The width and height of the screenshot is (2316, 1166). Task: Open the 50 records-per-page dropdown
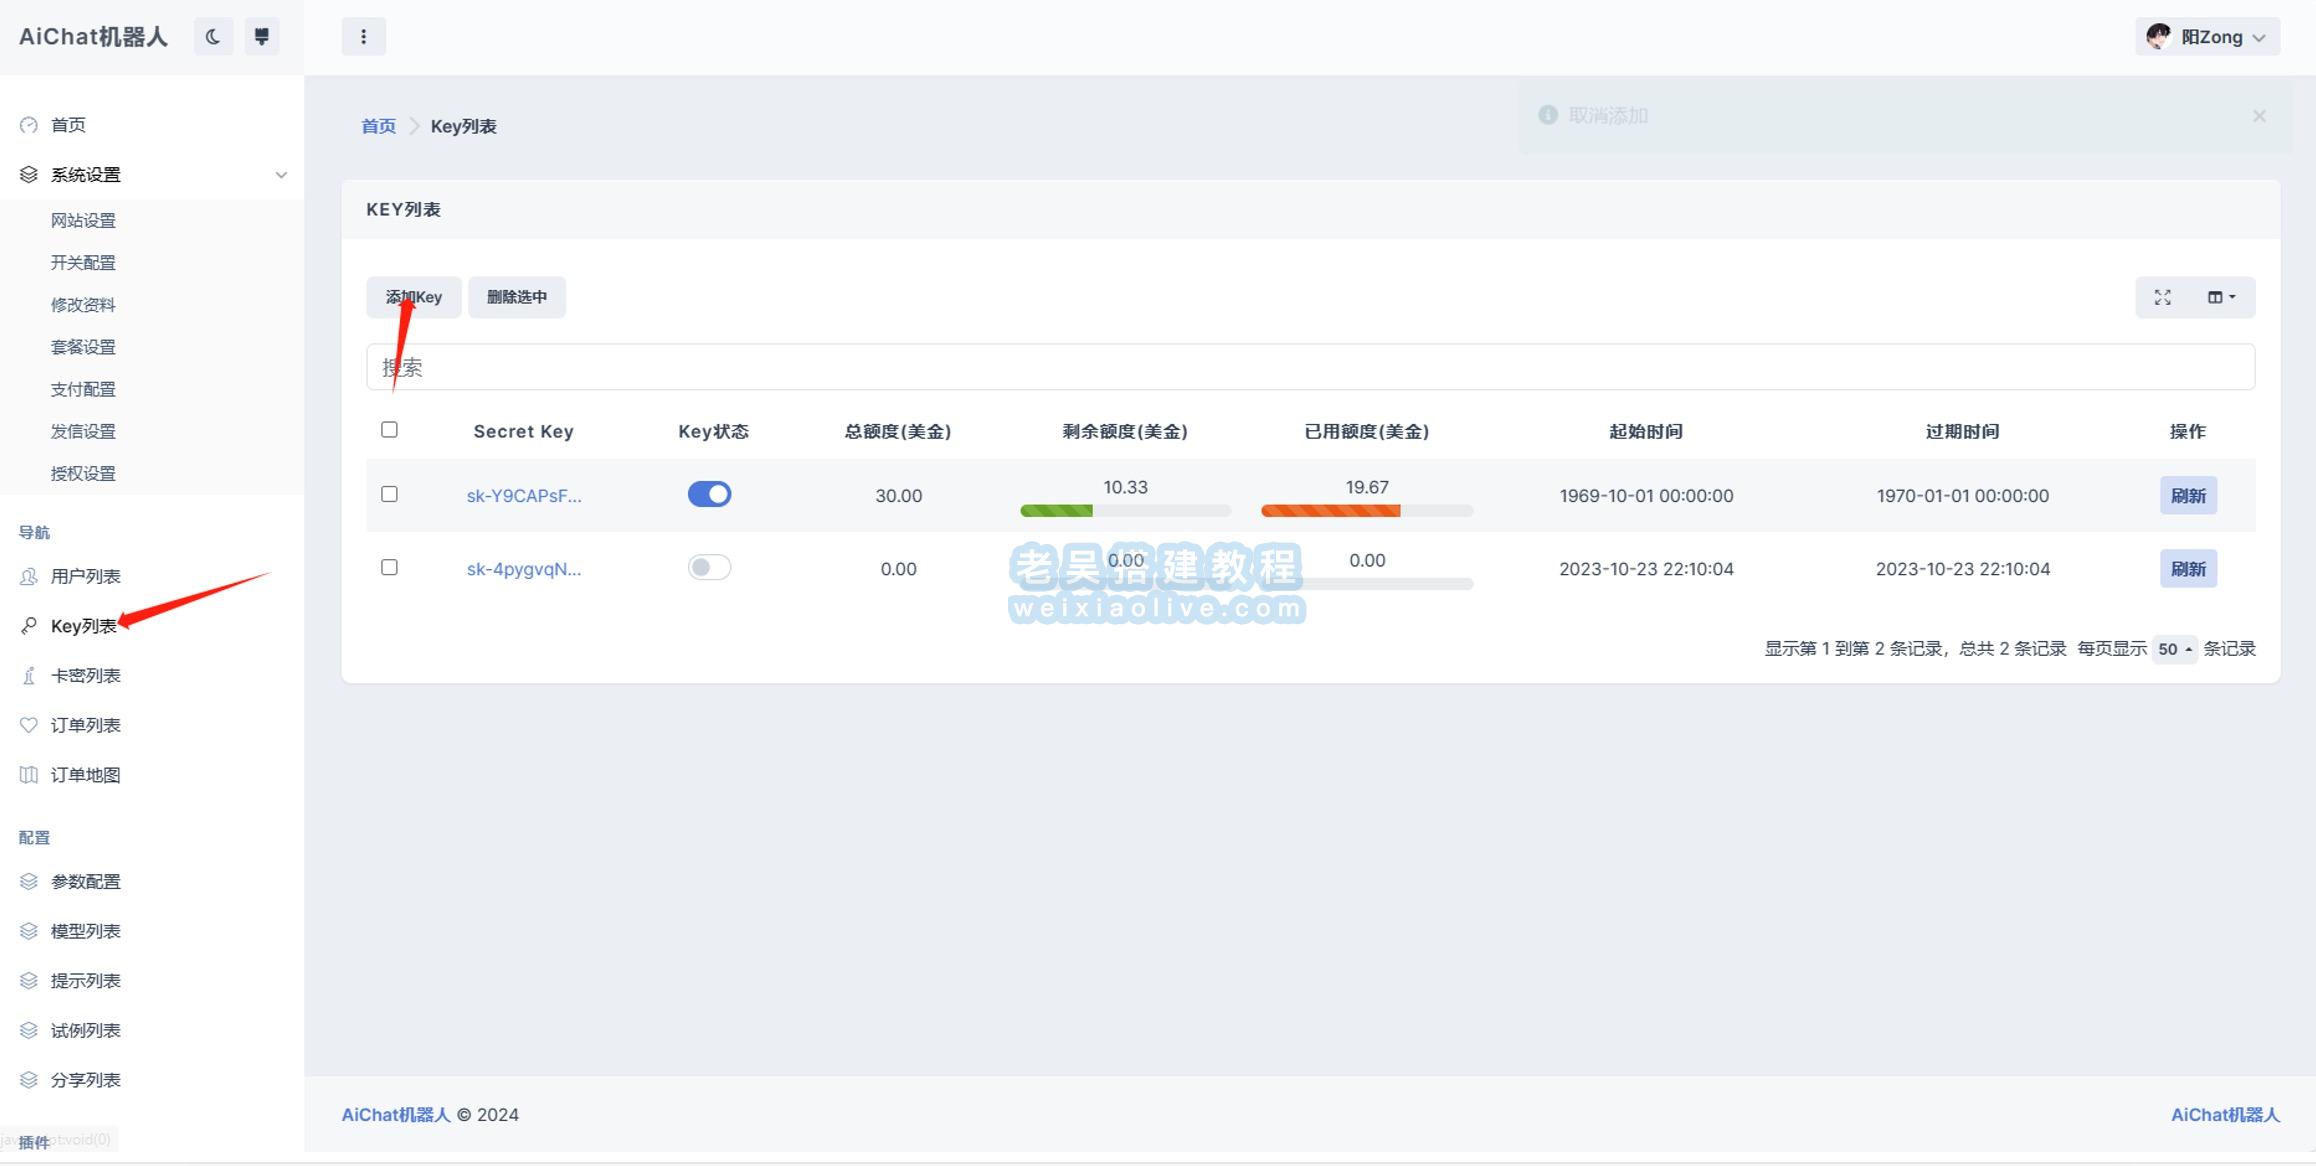click(2174, 649)
